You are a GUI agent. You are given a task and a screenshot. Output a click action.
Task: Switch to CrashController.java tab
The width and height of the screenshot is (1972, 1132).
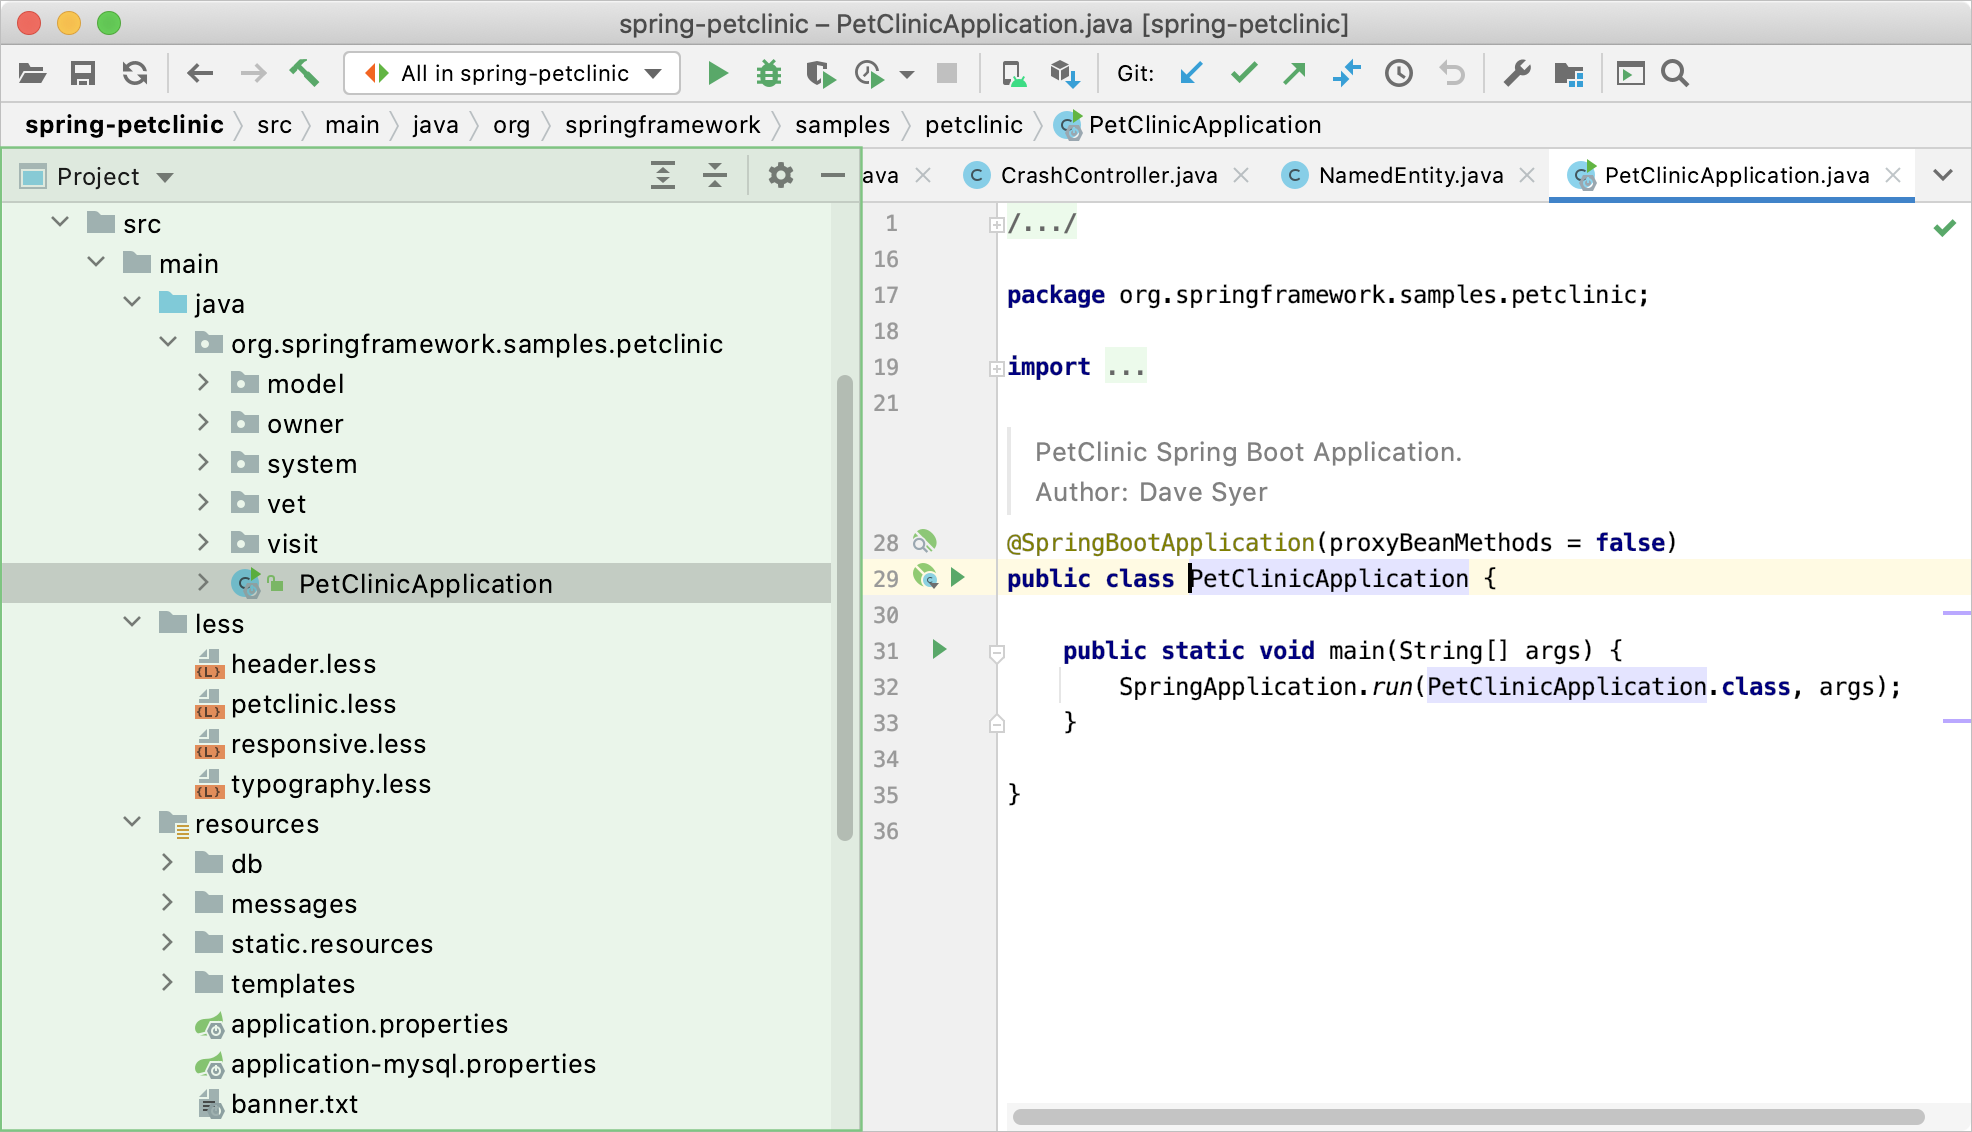pos(1108,176)
